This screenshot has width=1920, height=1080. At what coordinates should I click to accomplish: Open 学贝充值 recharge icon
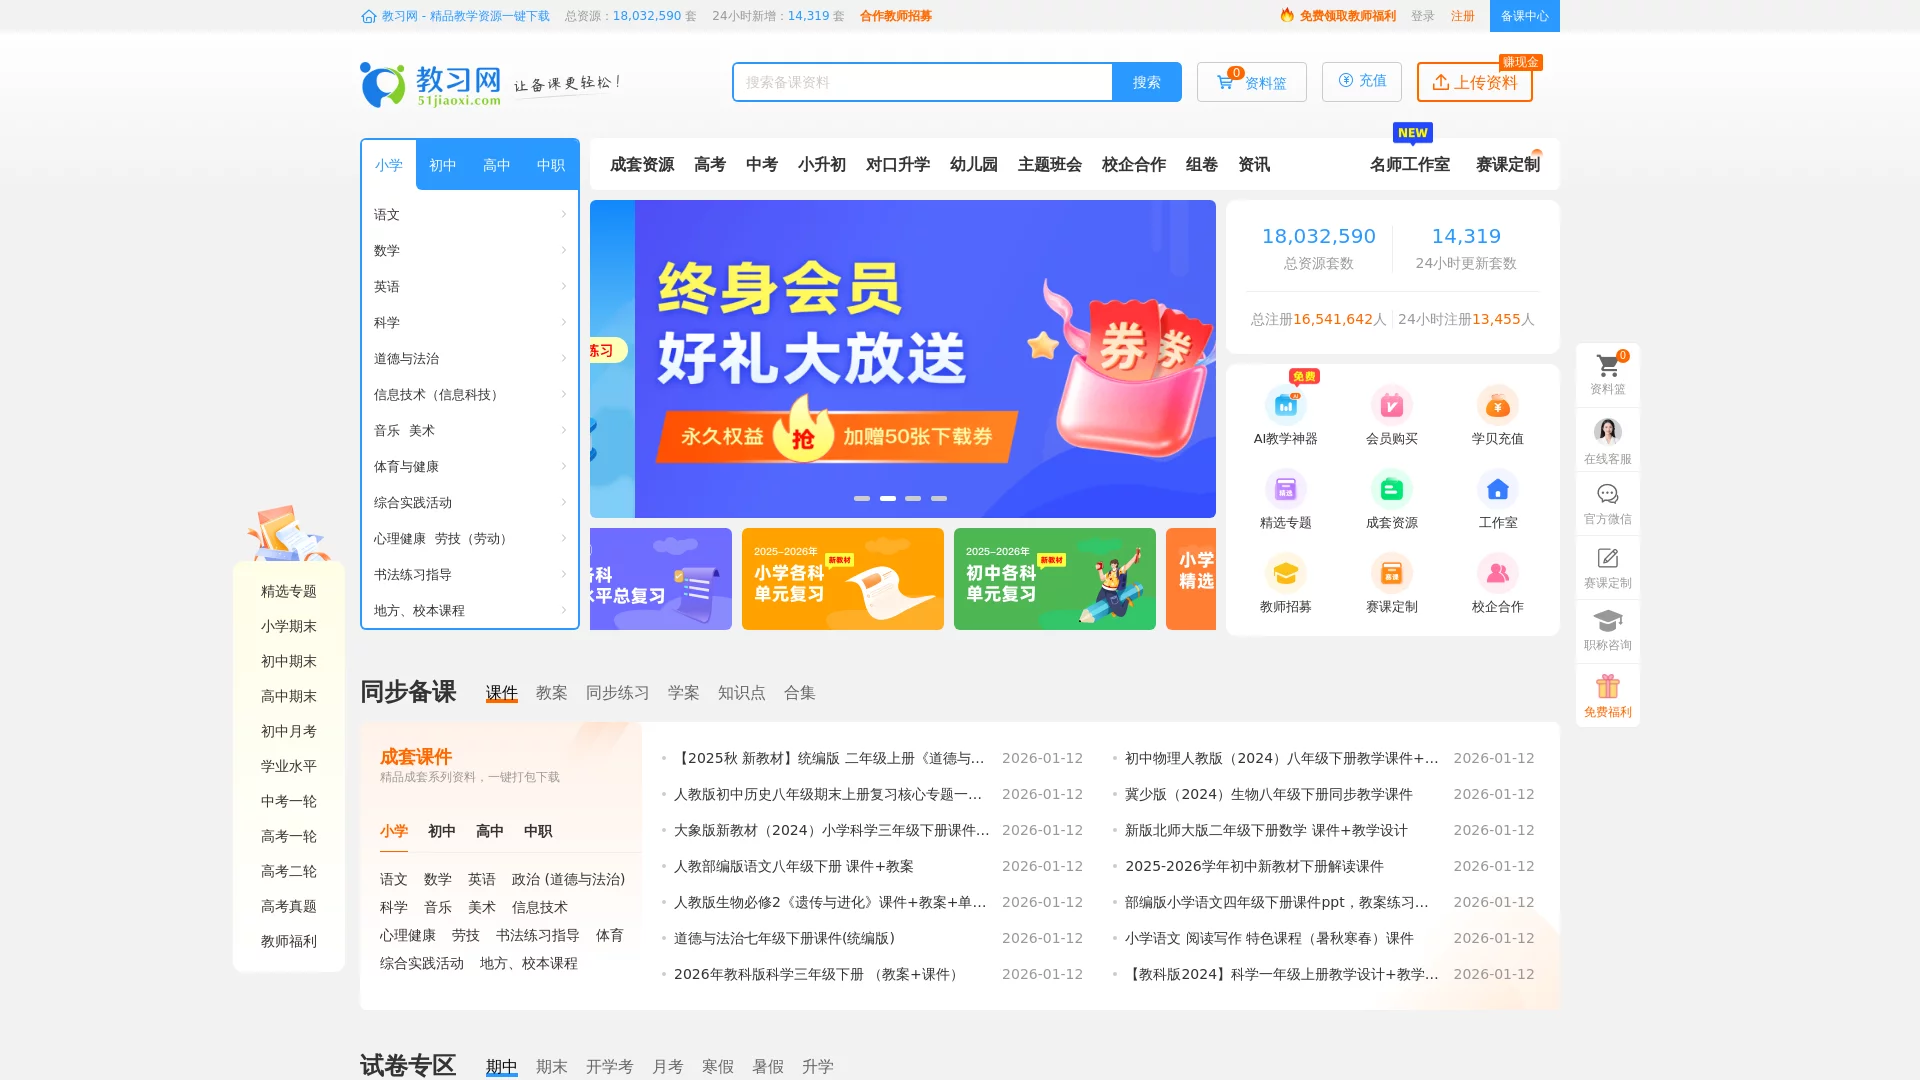1497,407
